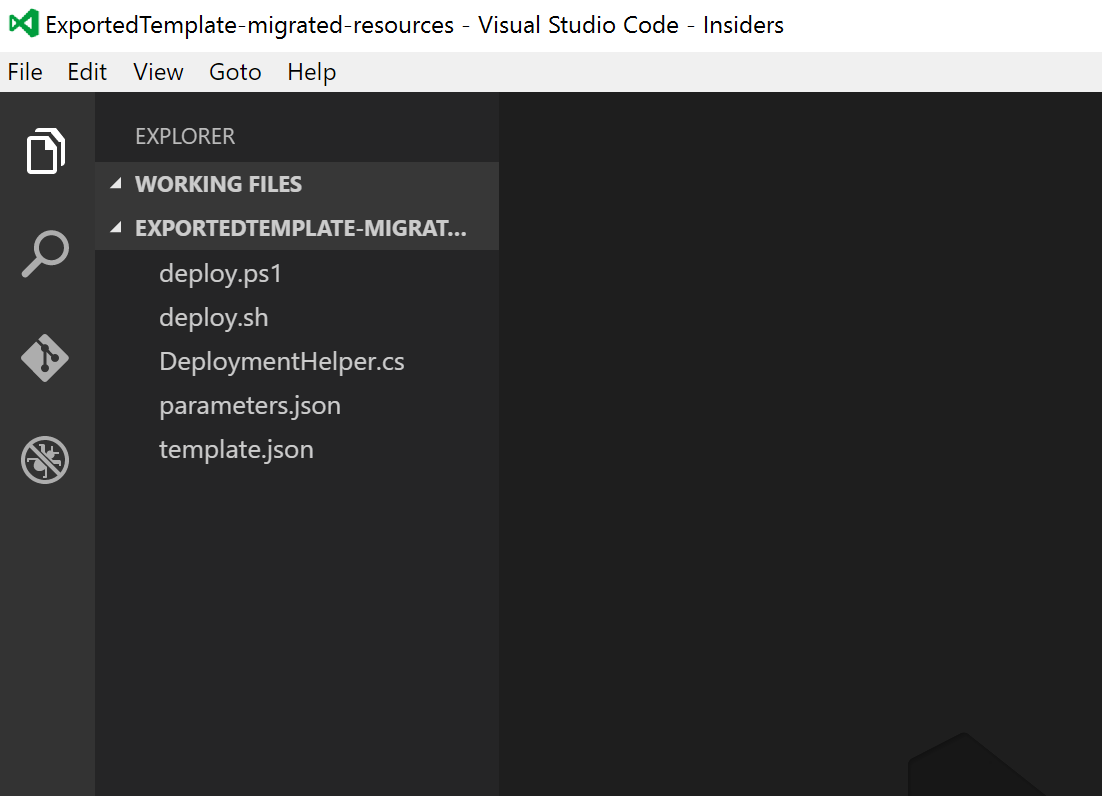The height and width of the screenshot is (796, 1102).
Task: Open the File menu
Action: click(x=25, y=72)
